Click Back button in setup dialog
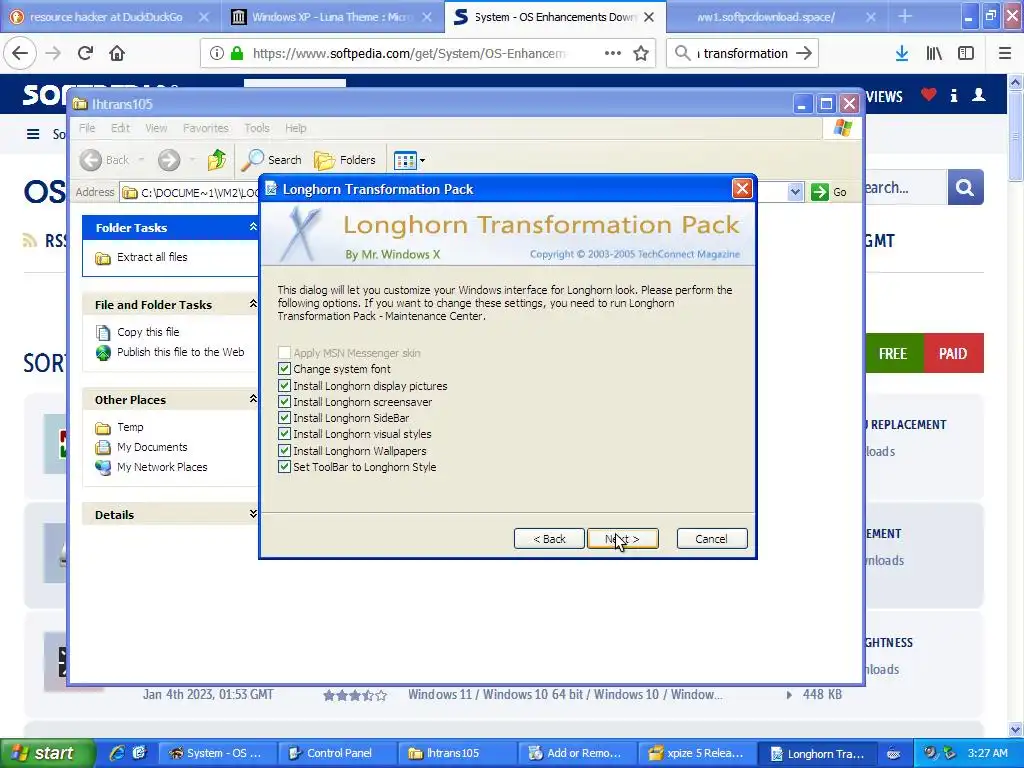 549,539
